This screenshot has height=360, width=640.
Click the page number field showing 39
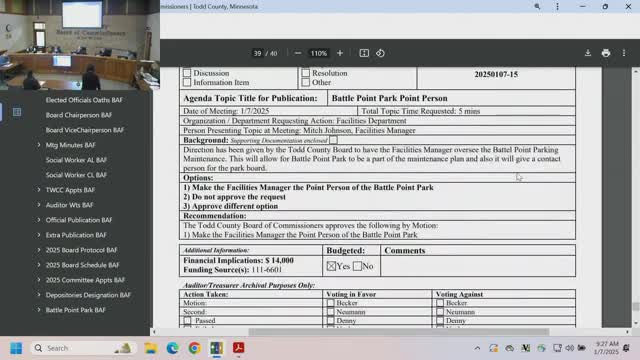[x=257, y=53]
